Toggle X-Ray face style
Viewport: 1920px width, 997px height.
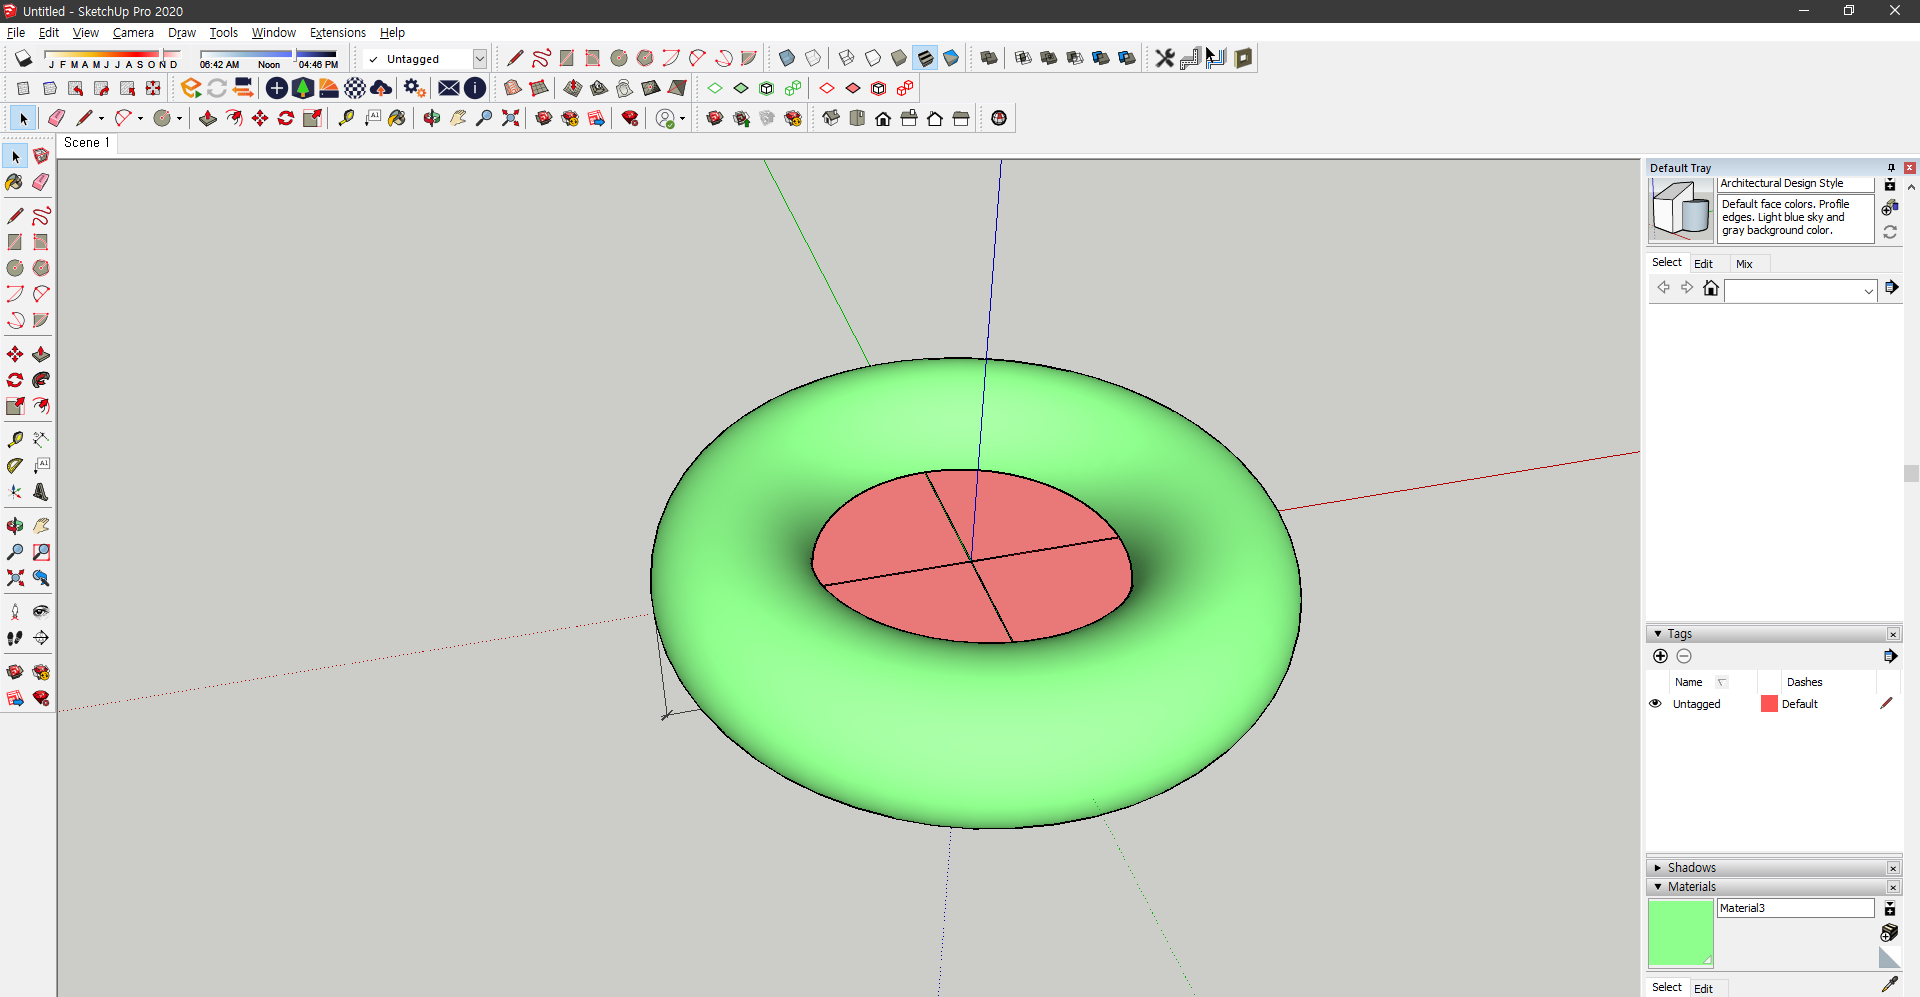[787, 58]
